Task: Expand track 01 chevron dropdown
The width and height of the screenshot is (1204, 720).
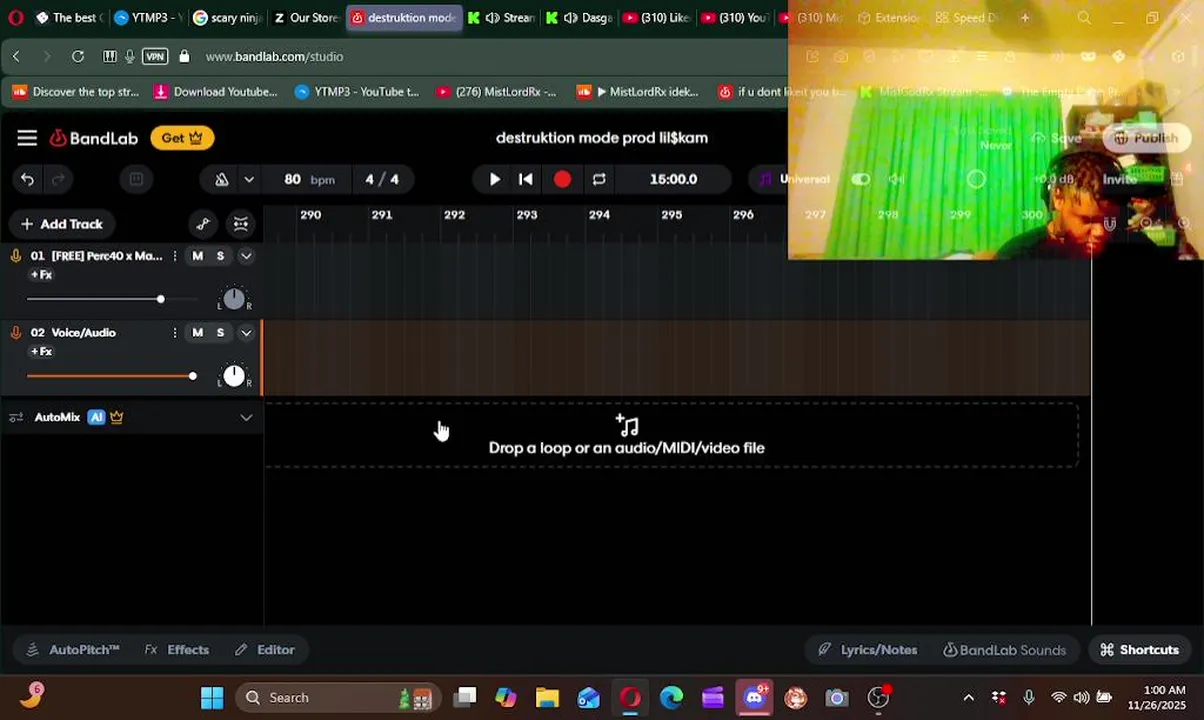Action: 246,256
